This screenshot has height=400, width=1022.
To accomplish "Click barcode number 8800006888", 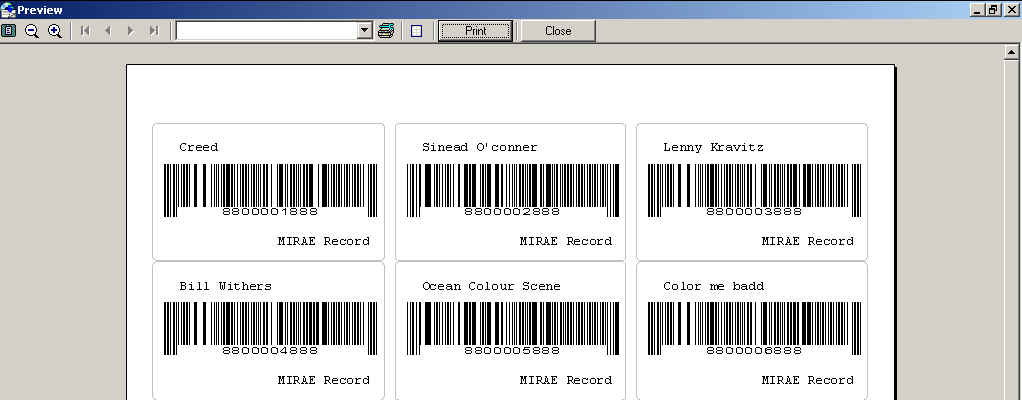I will [x=754, y=350].
